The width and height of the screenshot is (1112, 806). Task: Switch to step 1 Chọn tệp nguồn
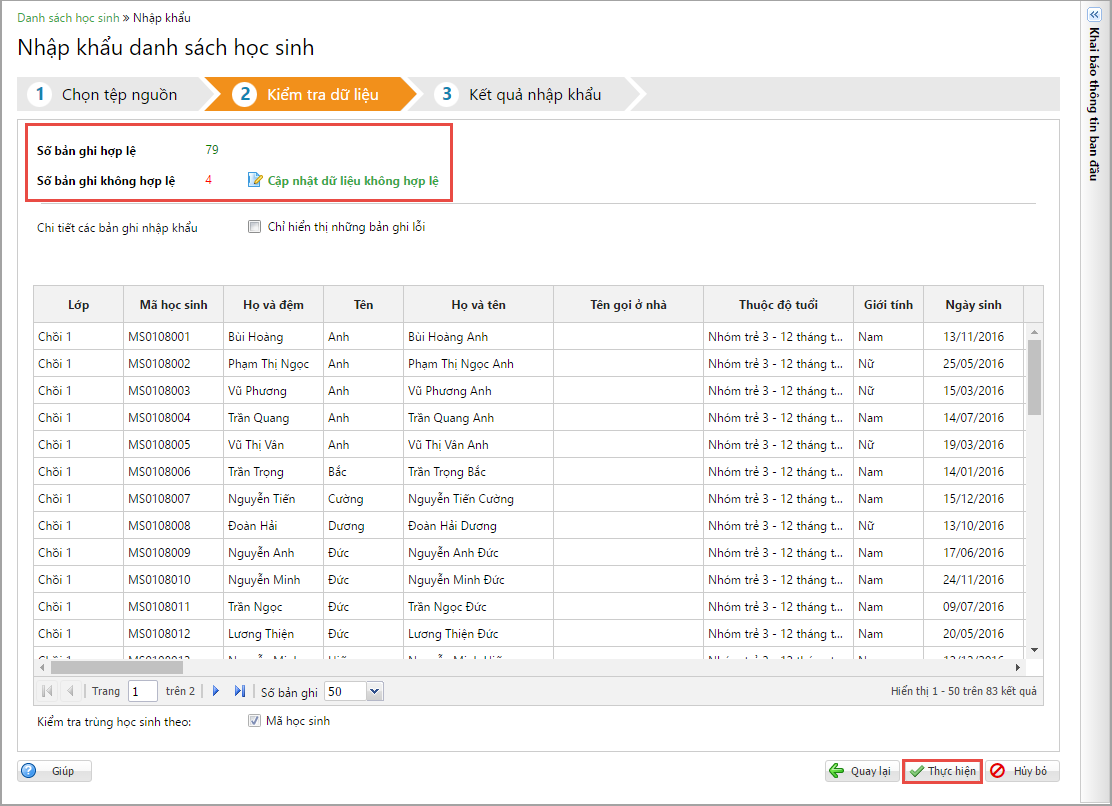pos(110,94)
